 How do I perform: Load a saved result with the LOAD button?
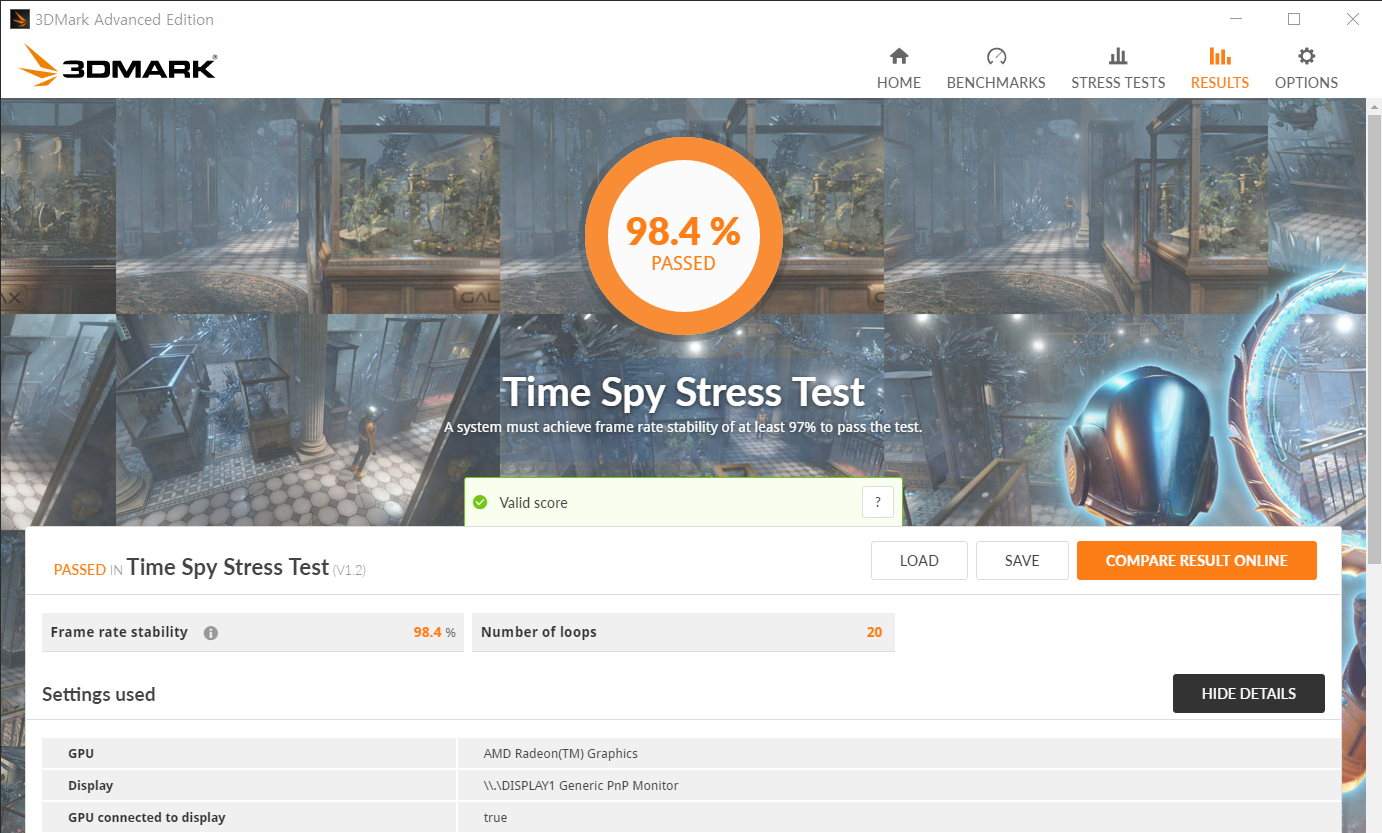coord(919,561)
